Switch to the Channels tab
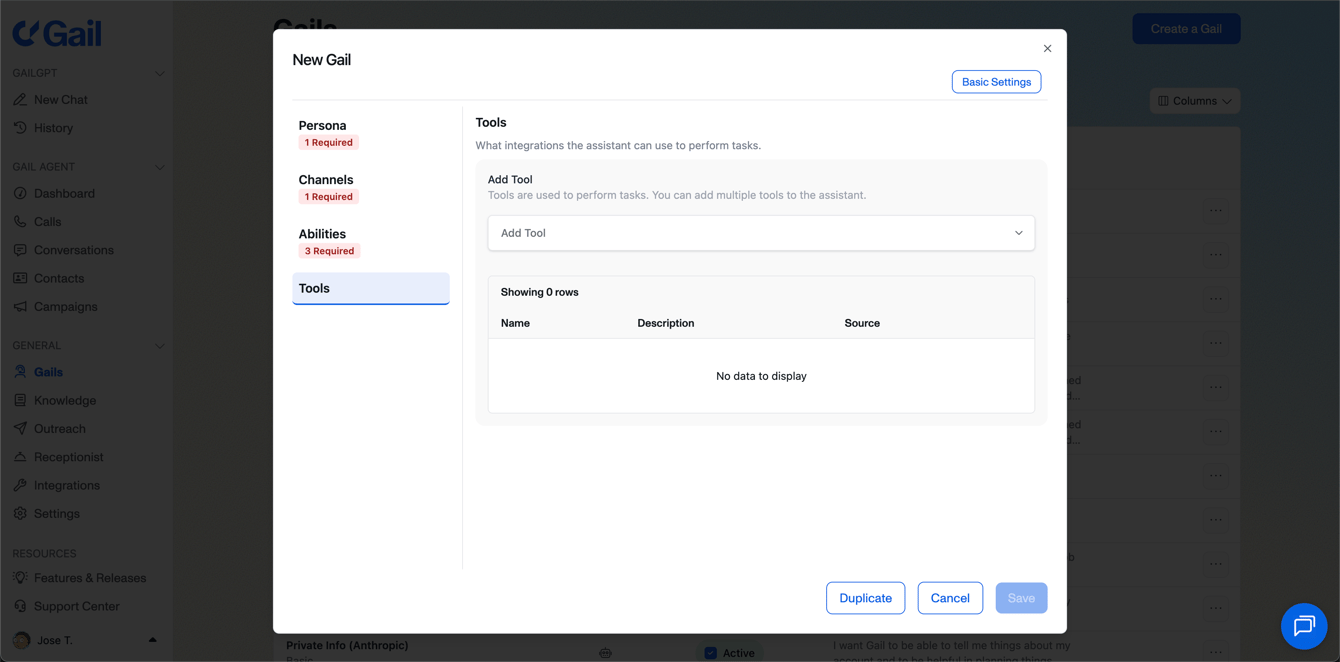The image size is (1340, 662). coord(371,187)
